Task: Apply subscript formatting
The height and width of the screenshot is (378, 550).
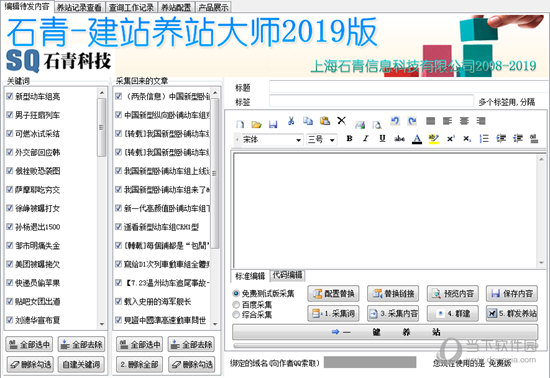Action: point(467,139)
